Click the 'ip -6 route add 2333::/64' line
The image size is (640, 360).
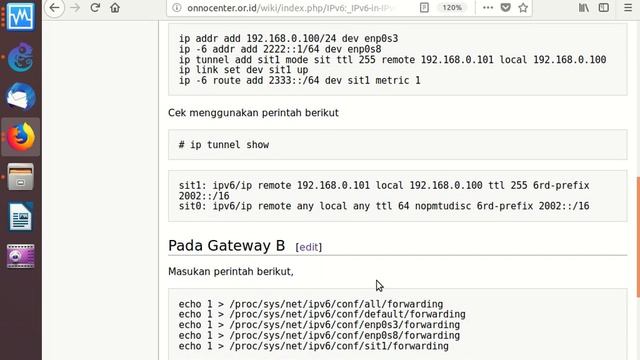pos(299,80)
